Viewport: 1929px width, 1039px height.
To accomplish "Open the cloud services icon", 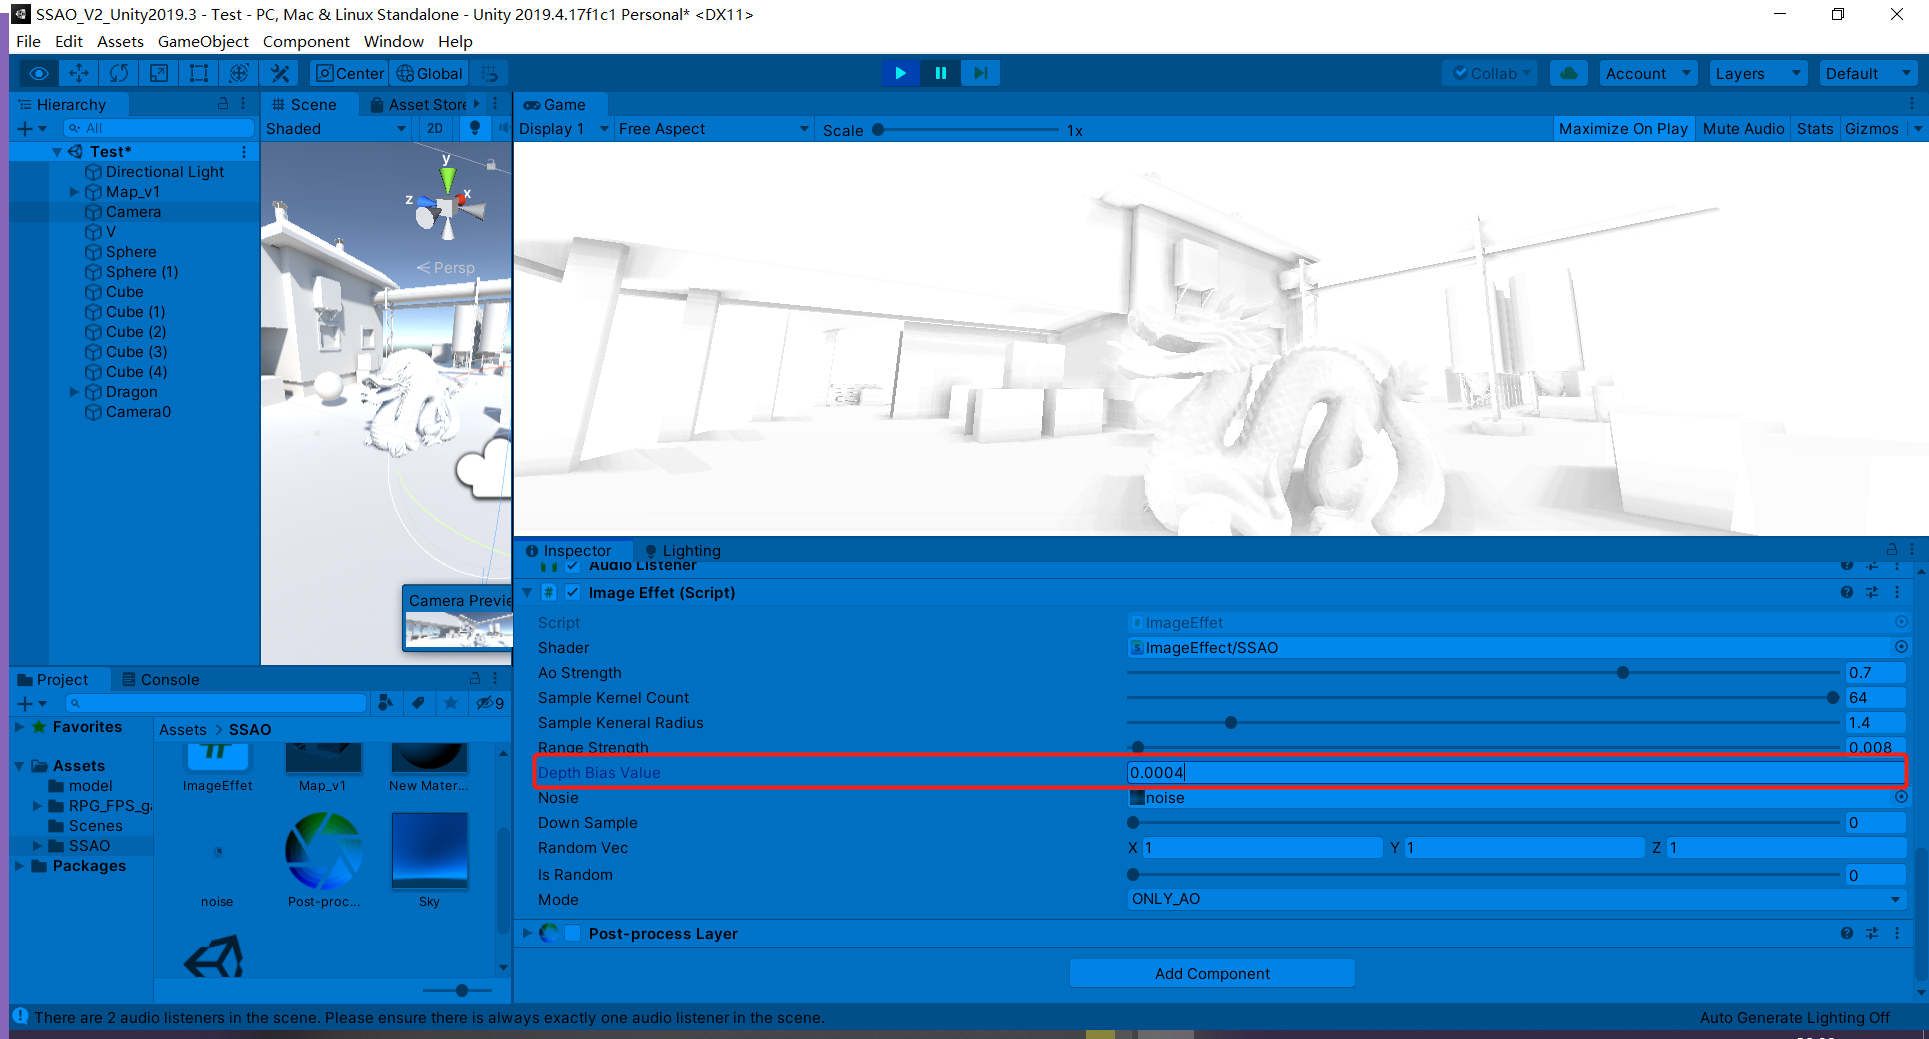I will point(1569,73).
